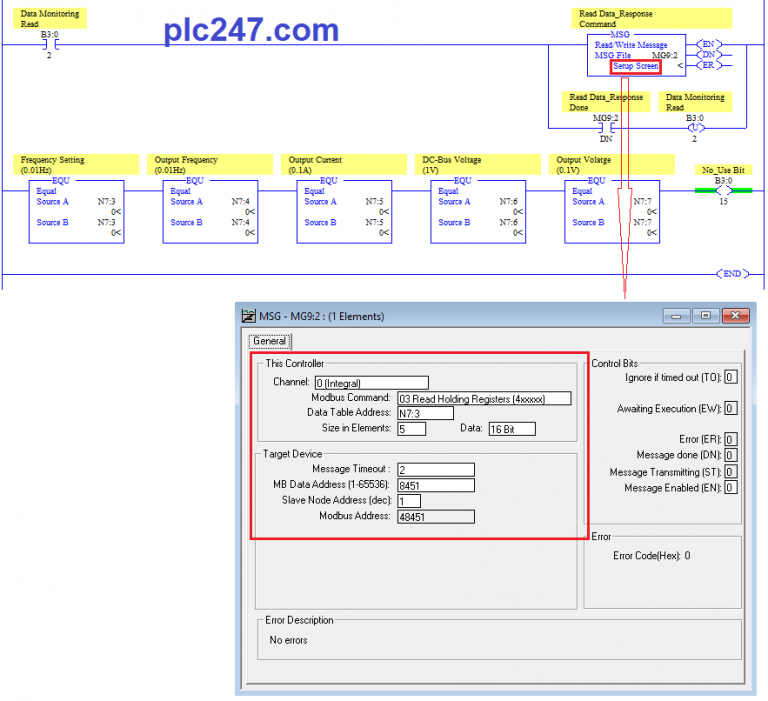Screen dimensions: 768x701
Task: Click the Channel field showing 0 (Integral)
Action: click(x=372, y=383)
